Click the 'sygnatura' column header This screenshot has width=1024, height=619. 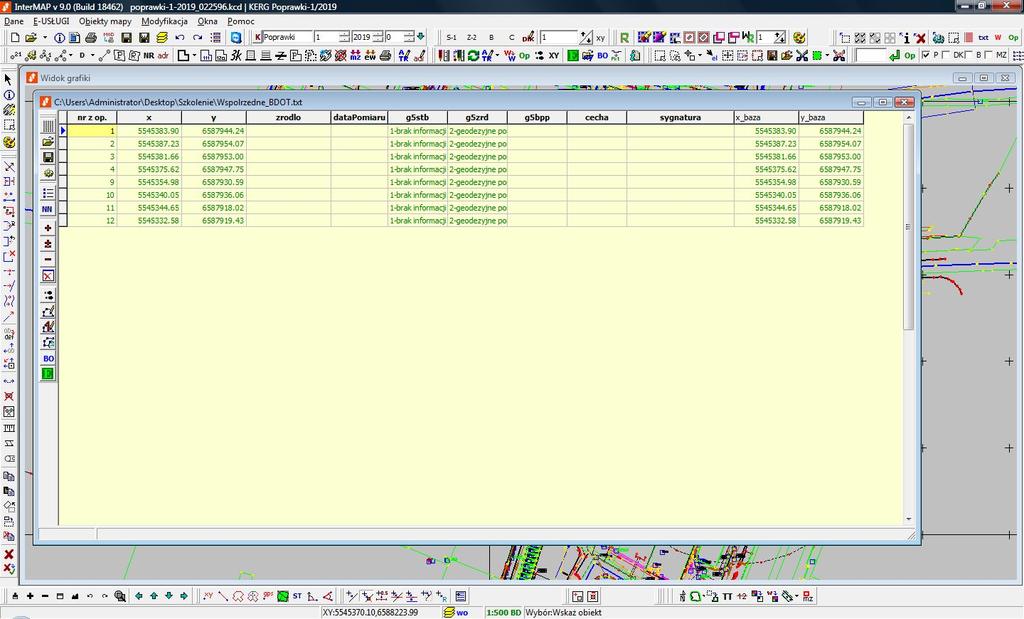(680, 118)
